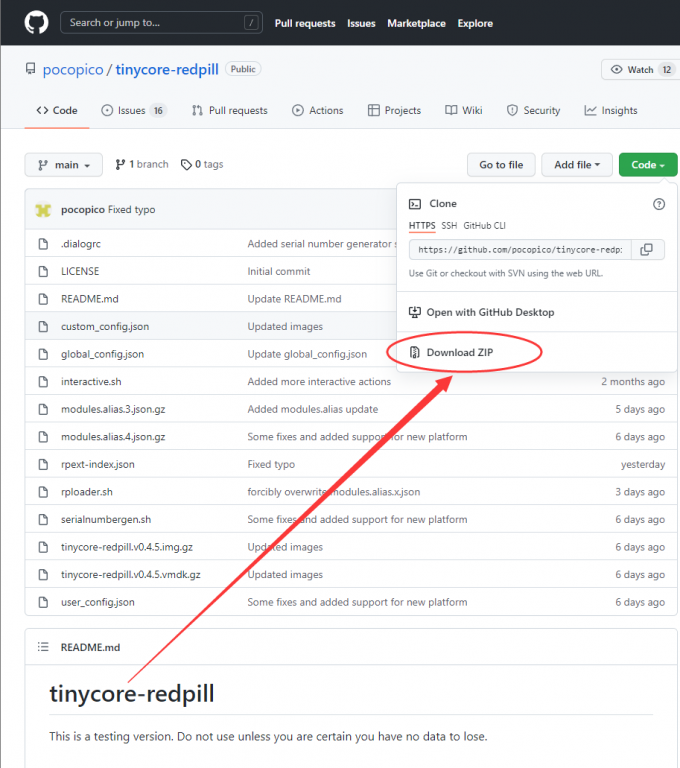The image size is (680, 768).
Task: Open the README.md file in the list
Action: coord(90,299)
